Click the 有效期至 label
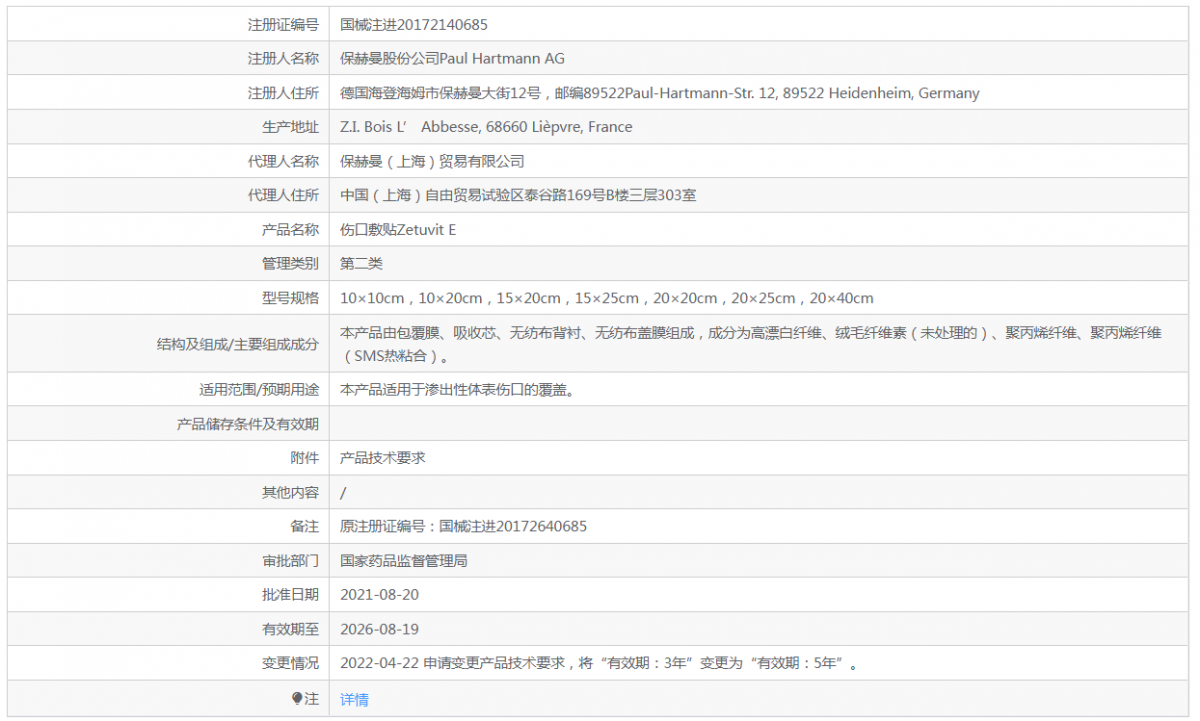This screenshot has height=721, width=1200. coord(290,630)
